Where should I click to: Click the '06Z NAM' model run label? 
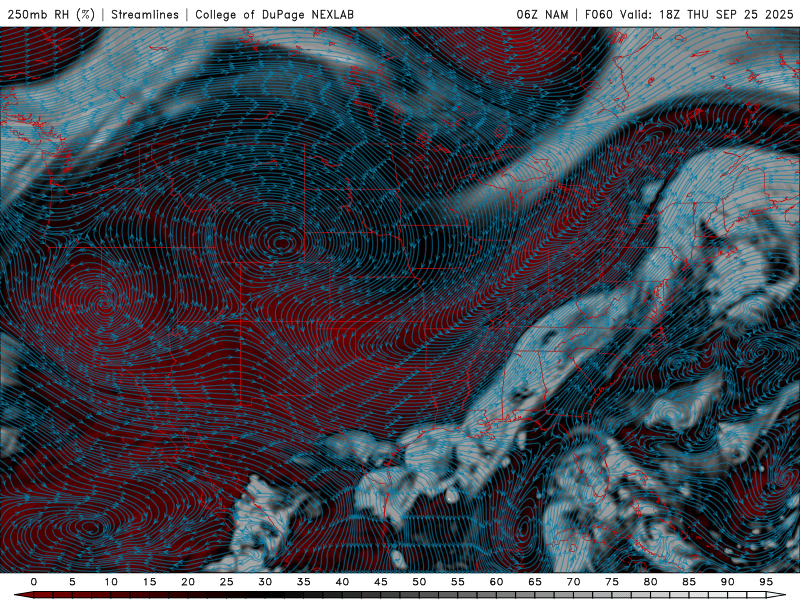542,14
